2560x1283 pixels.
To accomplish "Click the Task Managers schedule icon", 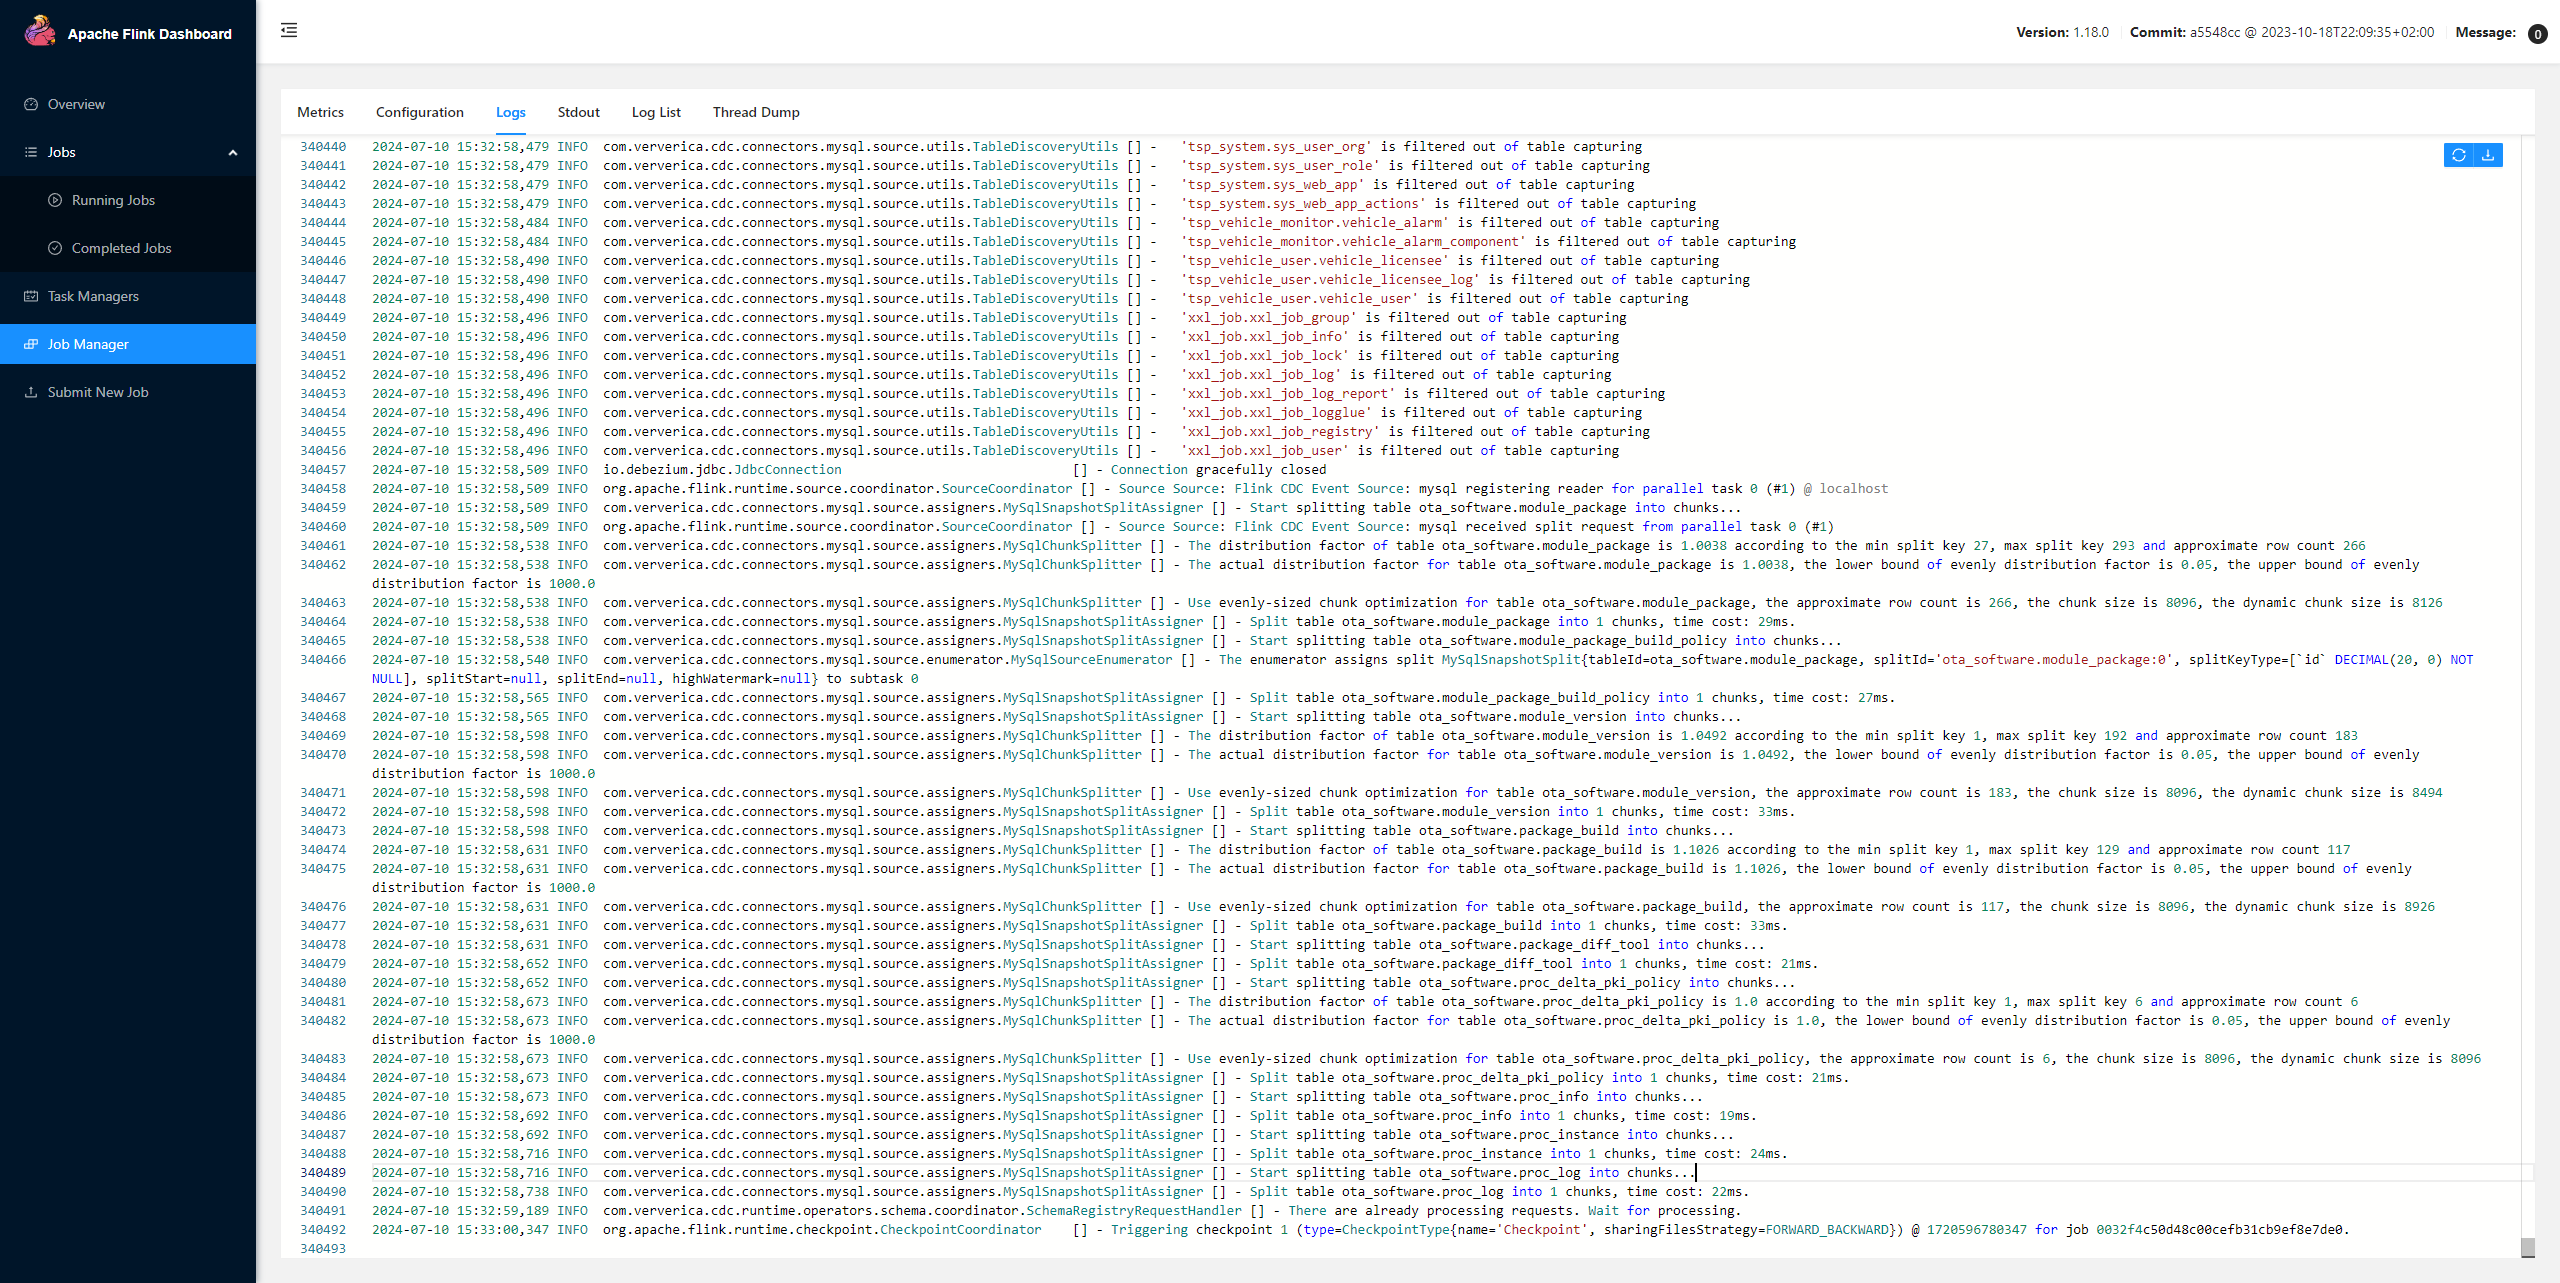I will tap(31, 296).
